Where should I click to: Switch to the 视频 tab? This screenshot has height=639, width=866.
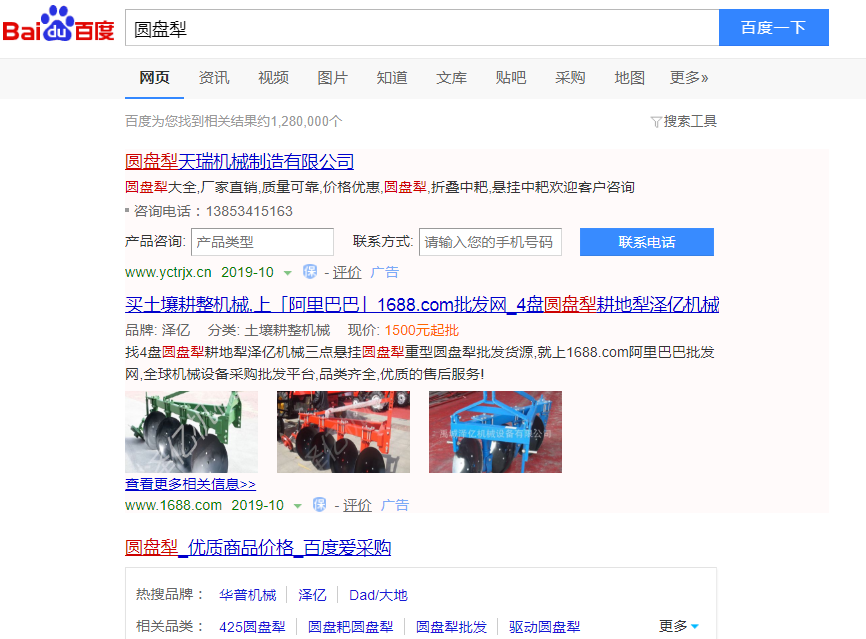pyautogui.click(x=273, y=78)
